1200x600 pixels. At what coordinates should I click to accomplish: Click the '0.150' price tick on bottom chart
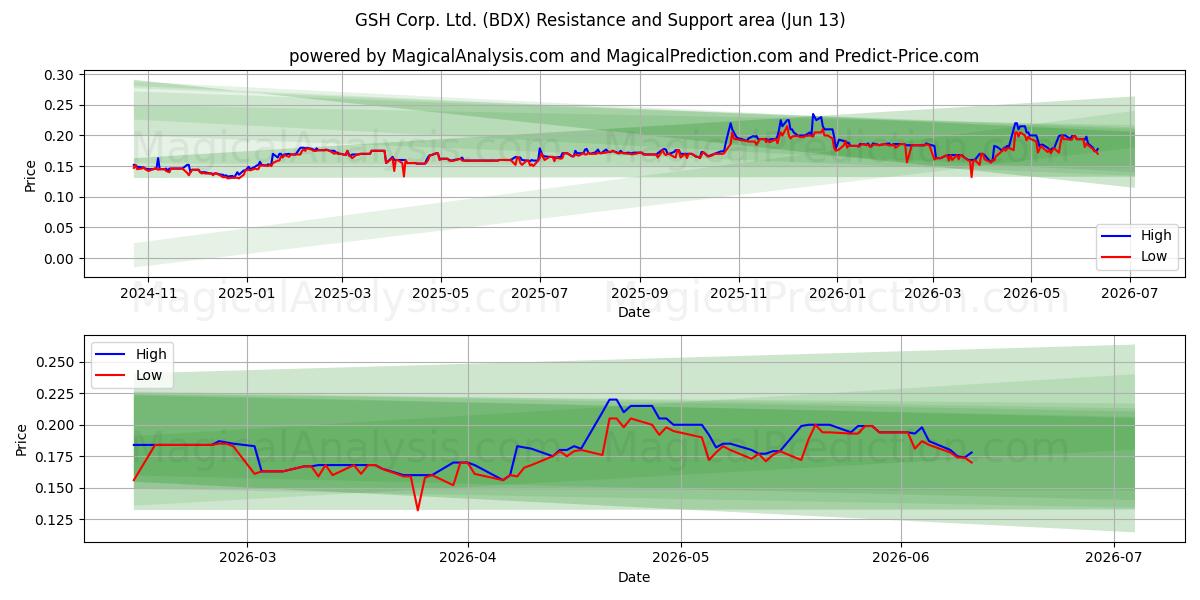pos(55,488)
